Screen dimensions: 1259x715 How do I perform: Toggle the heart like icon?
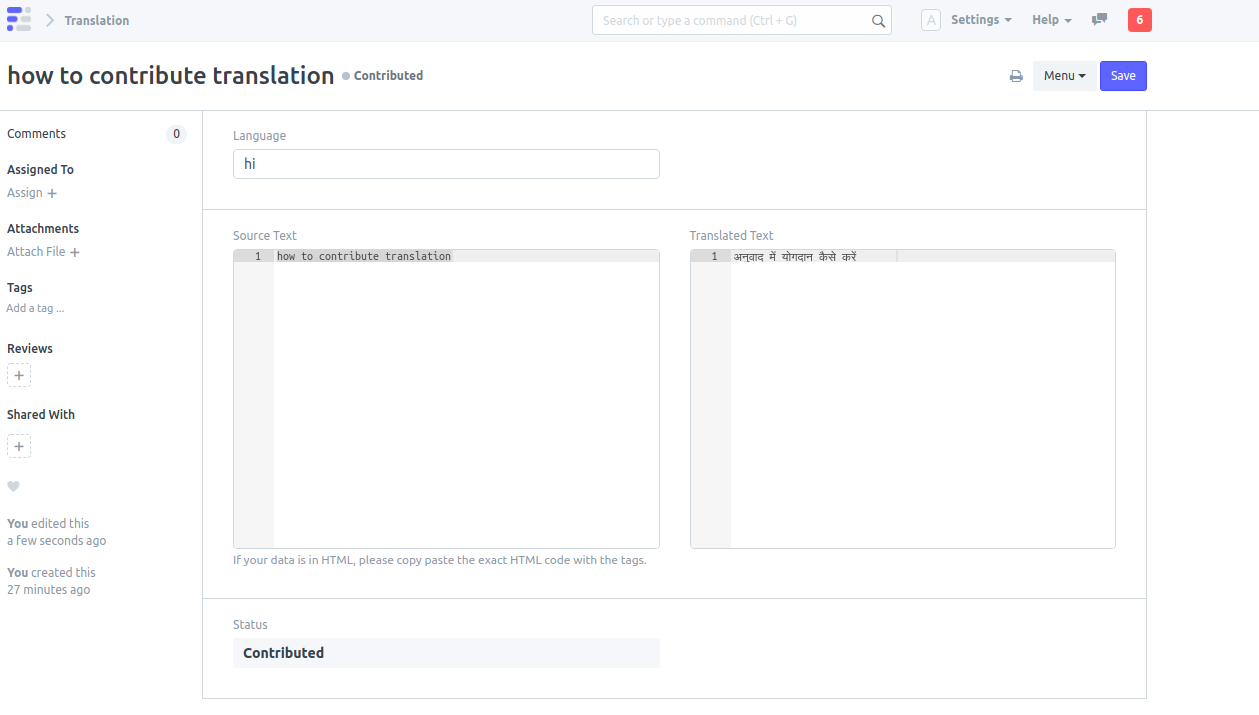point(13,487)
